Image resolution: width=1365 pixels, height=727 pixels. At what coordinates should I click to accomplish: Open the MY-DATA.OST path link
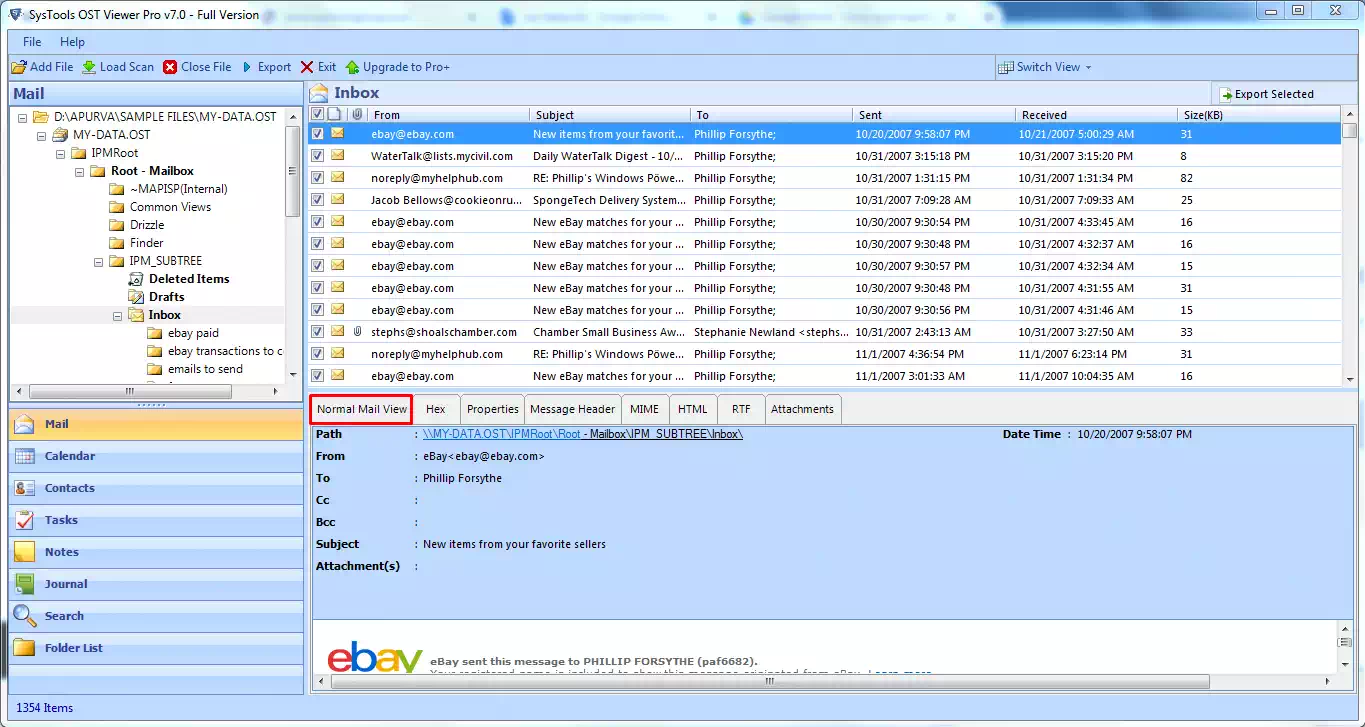click(582, 434)
